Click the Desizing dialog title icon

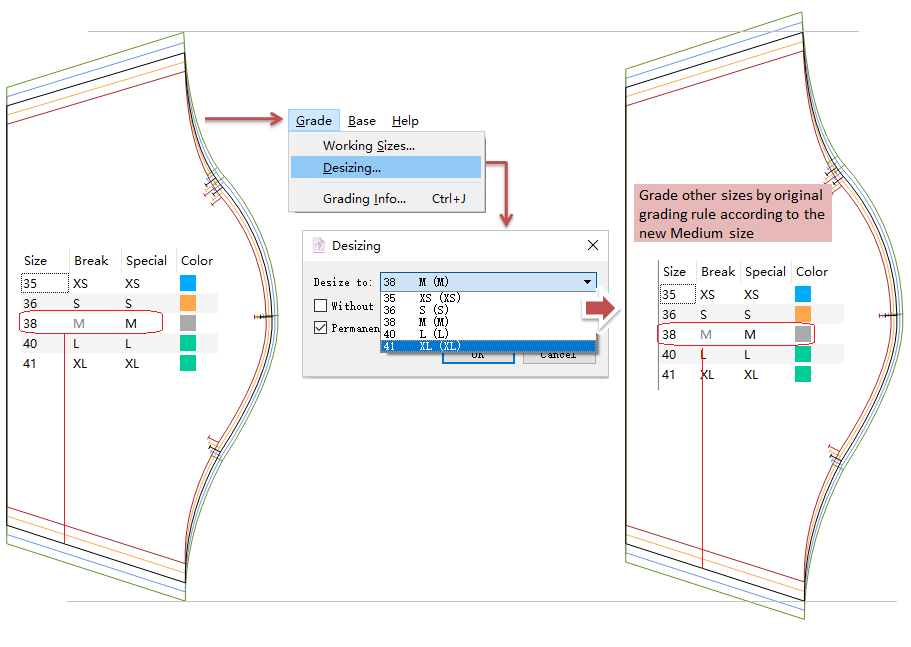pyautogui.click(x=319, y=245)
